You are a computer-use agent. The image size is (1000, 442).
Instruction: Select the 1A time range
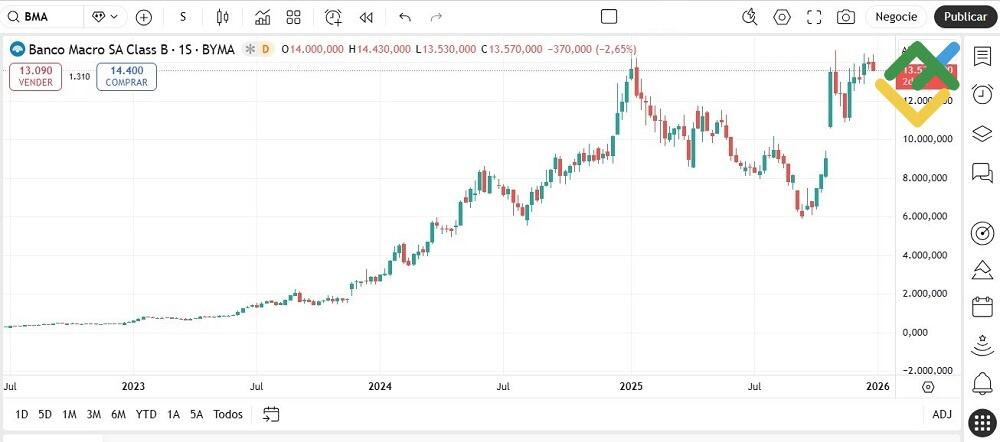(x=173, y=415)
